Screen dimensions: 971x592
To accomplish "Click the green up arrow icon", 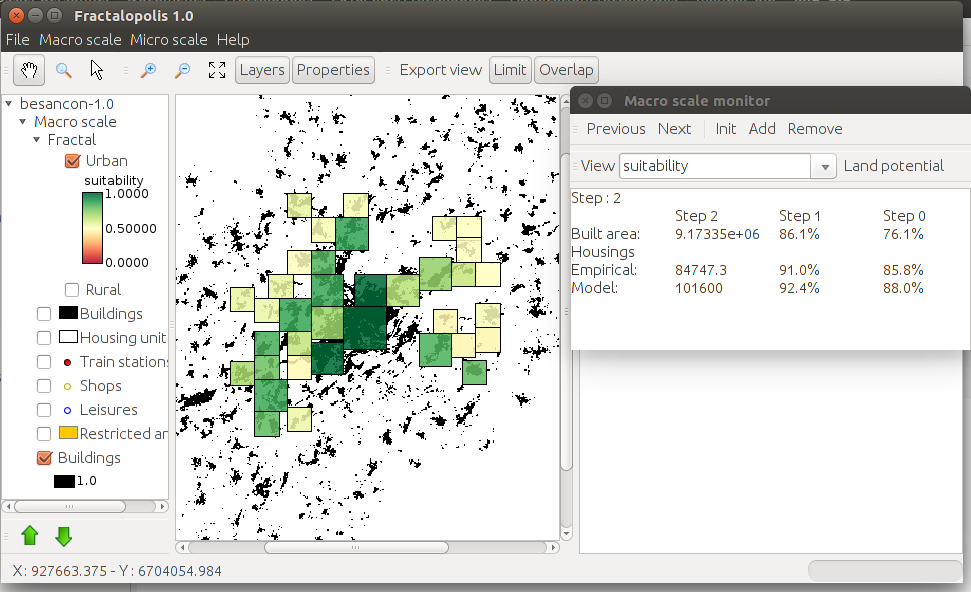I will point(29,535).
